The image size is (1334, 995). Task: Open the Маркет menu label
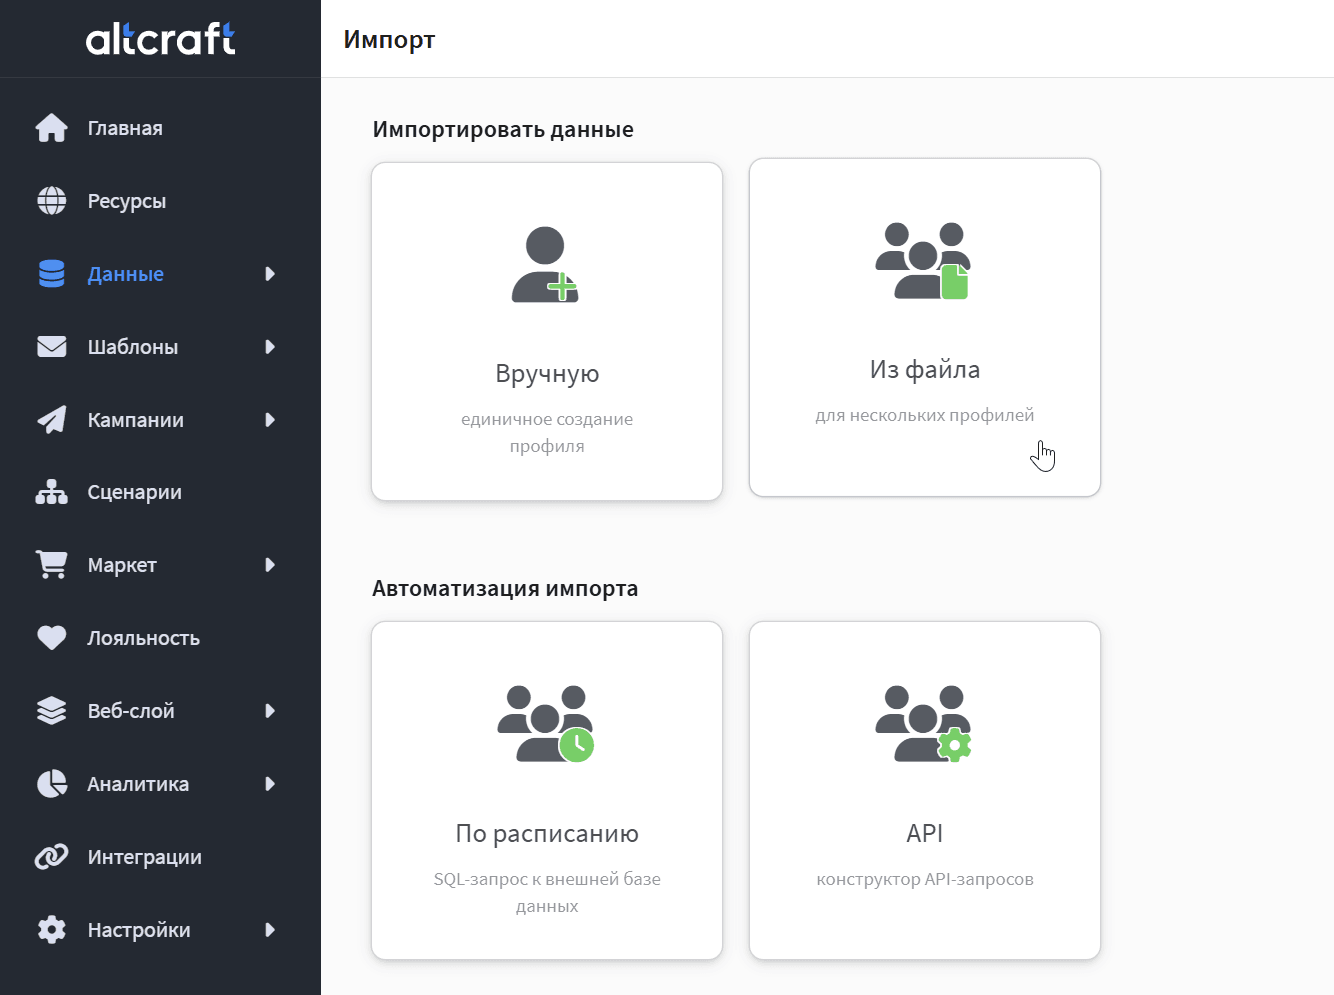pyautogui.click(x=122, y=565)
